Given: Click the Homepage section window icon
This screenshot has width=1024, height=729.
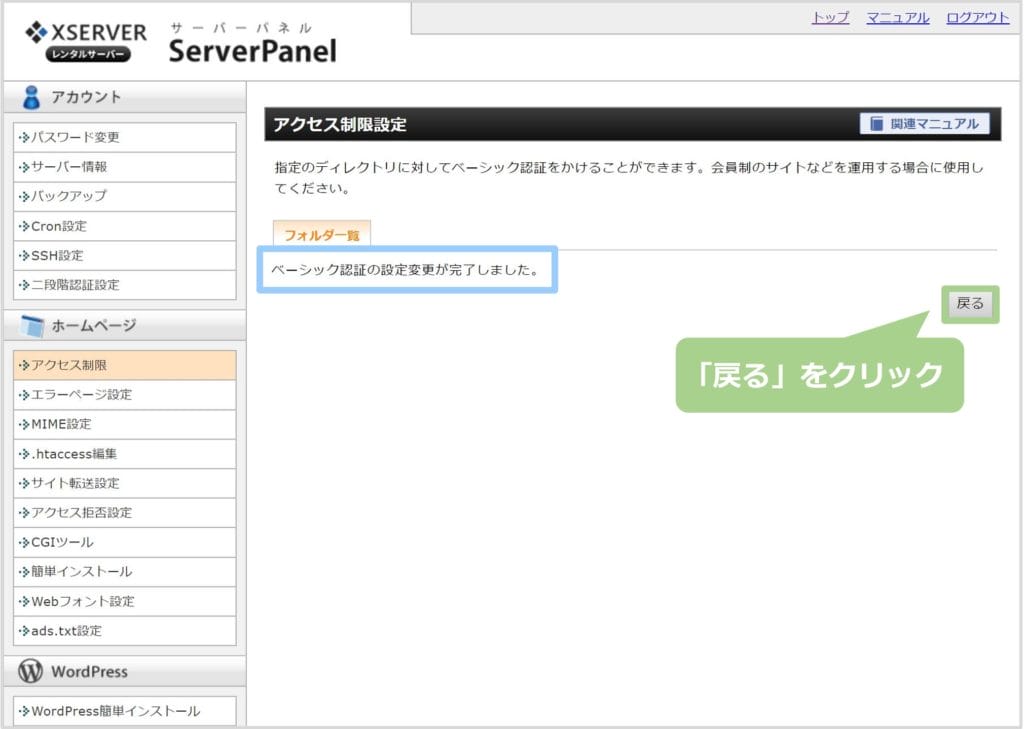Looking at the screenshot, I should coord(32,326).
